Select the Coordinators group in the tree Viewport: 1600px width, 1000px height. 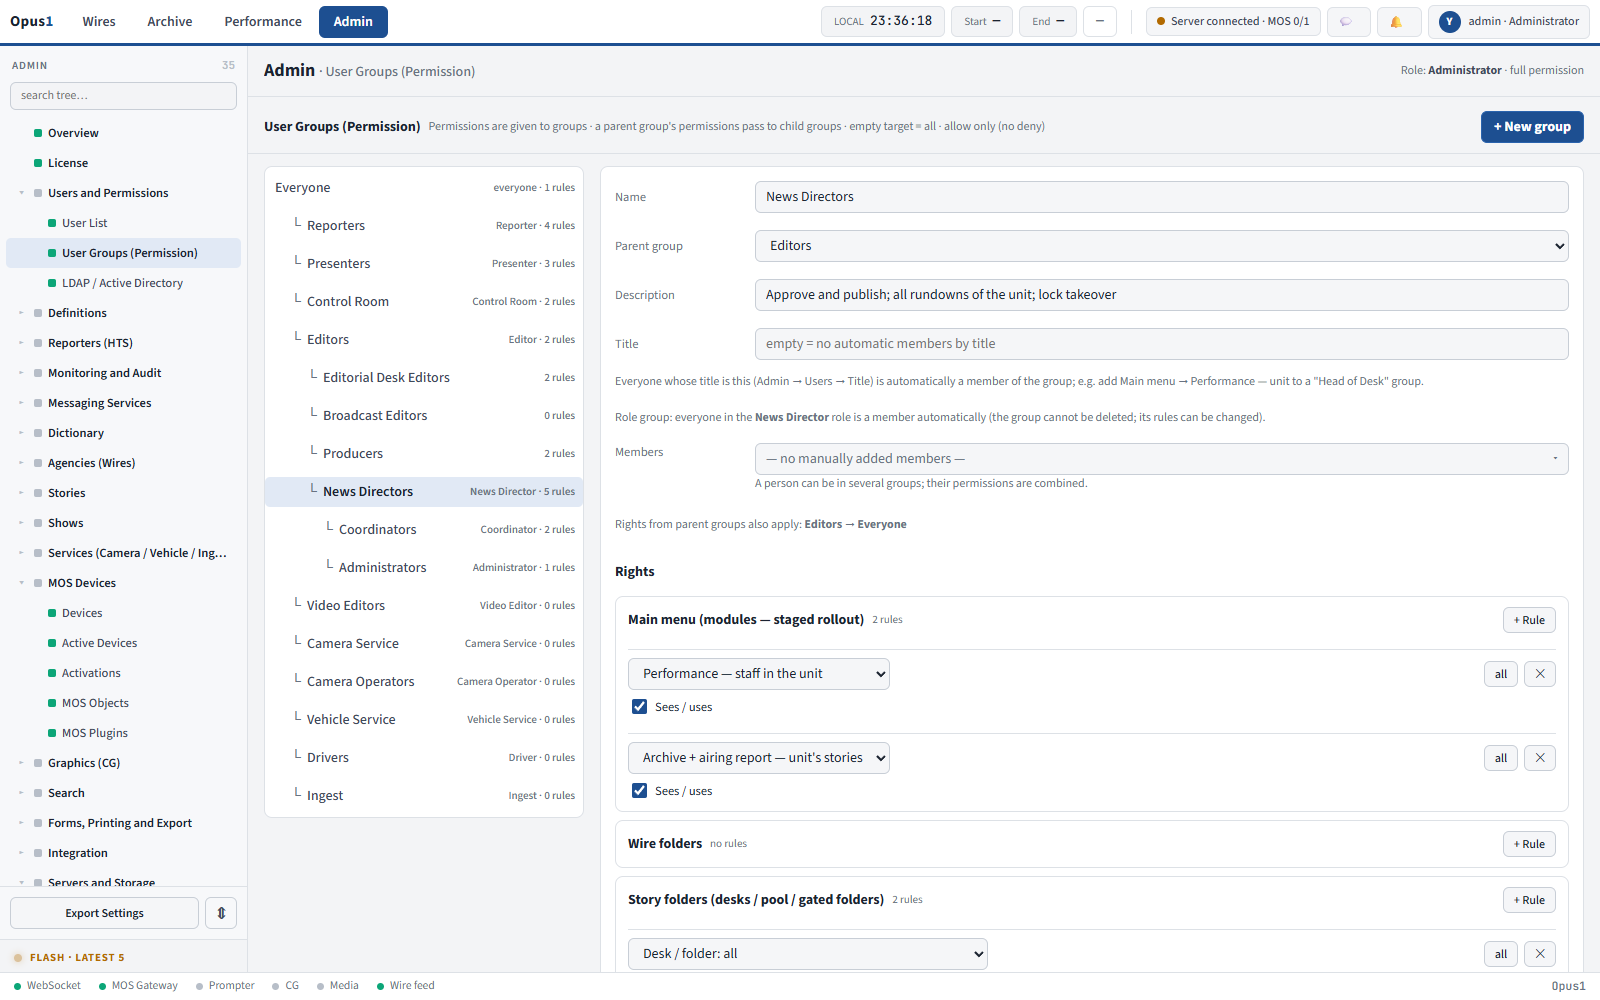[x=424, y=530]
